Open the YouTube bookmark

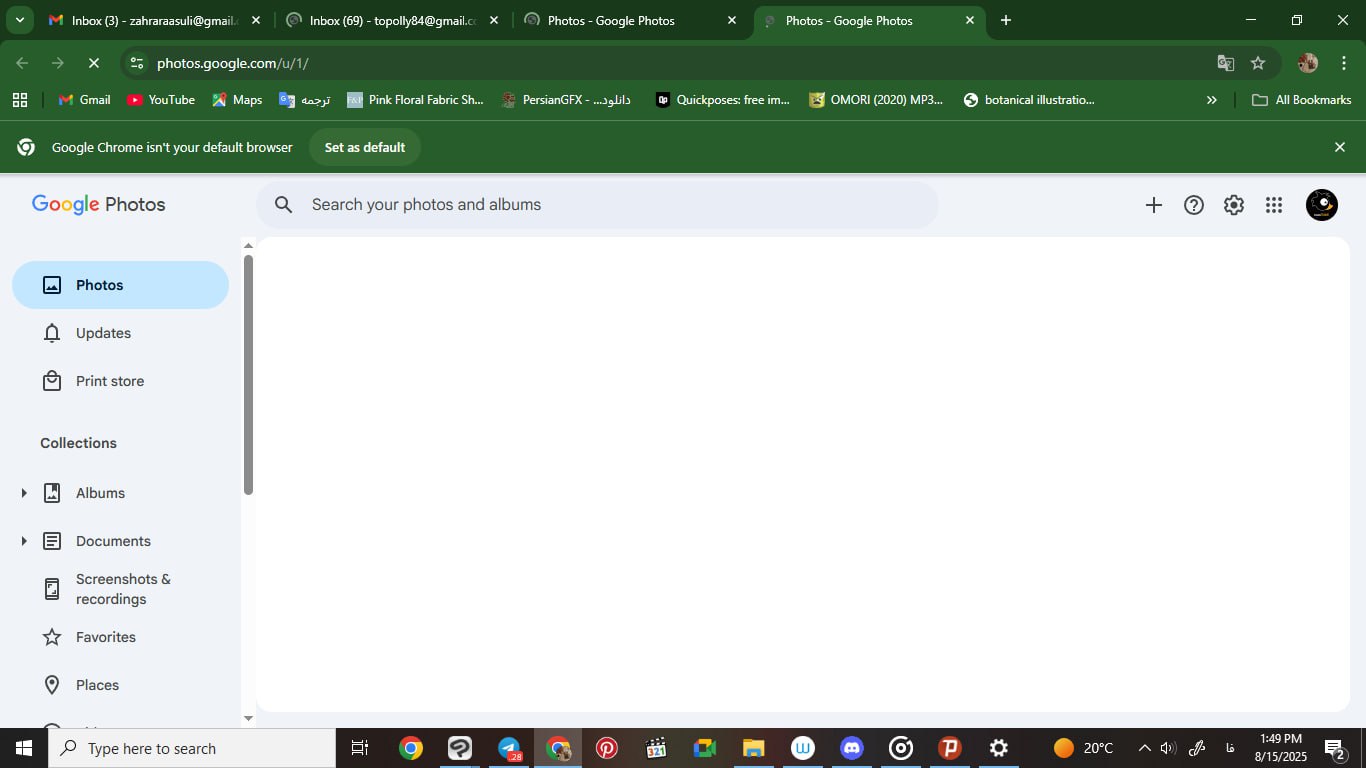click(x=161, y=100)
